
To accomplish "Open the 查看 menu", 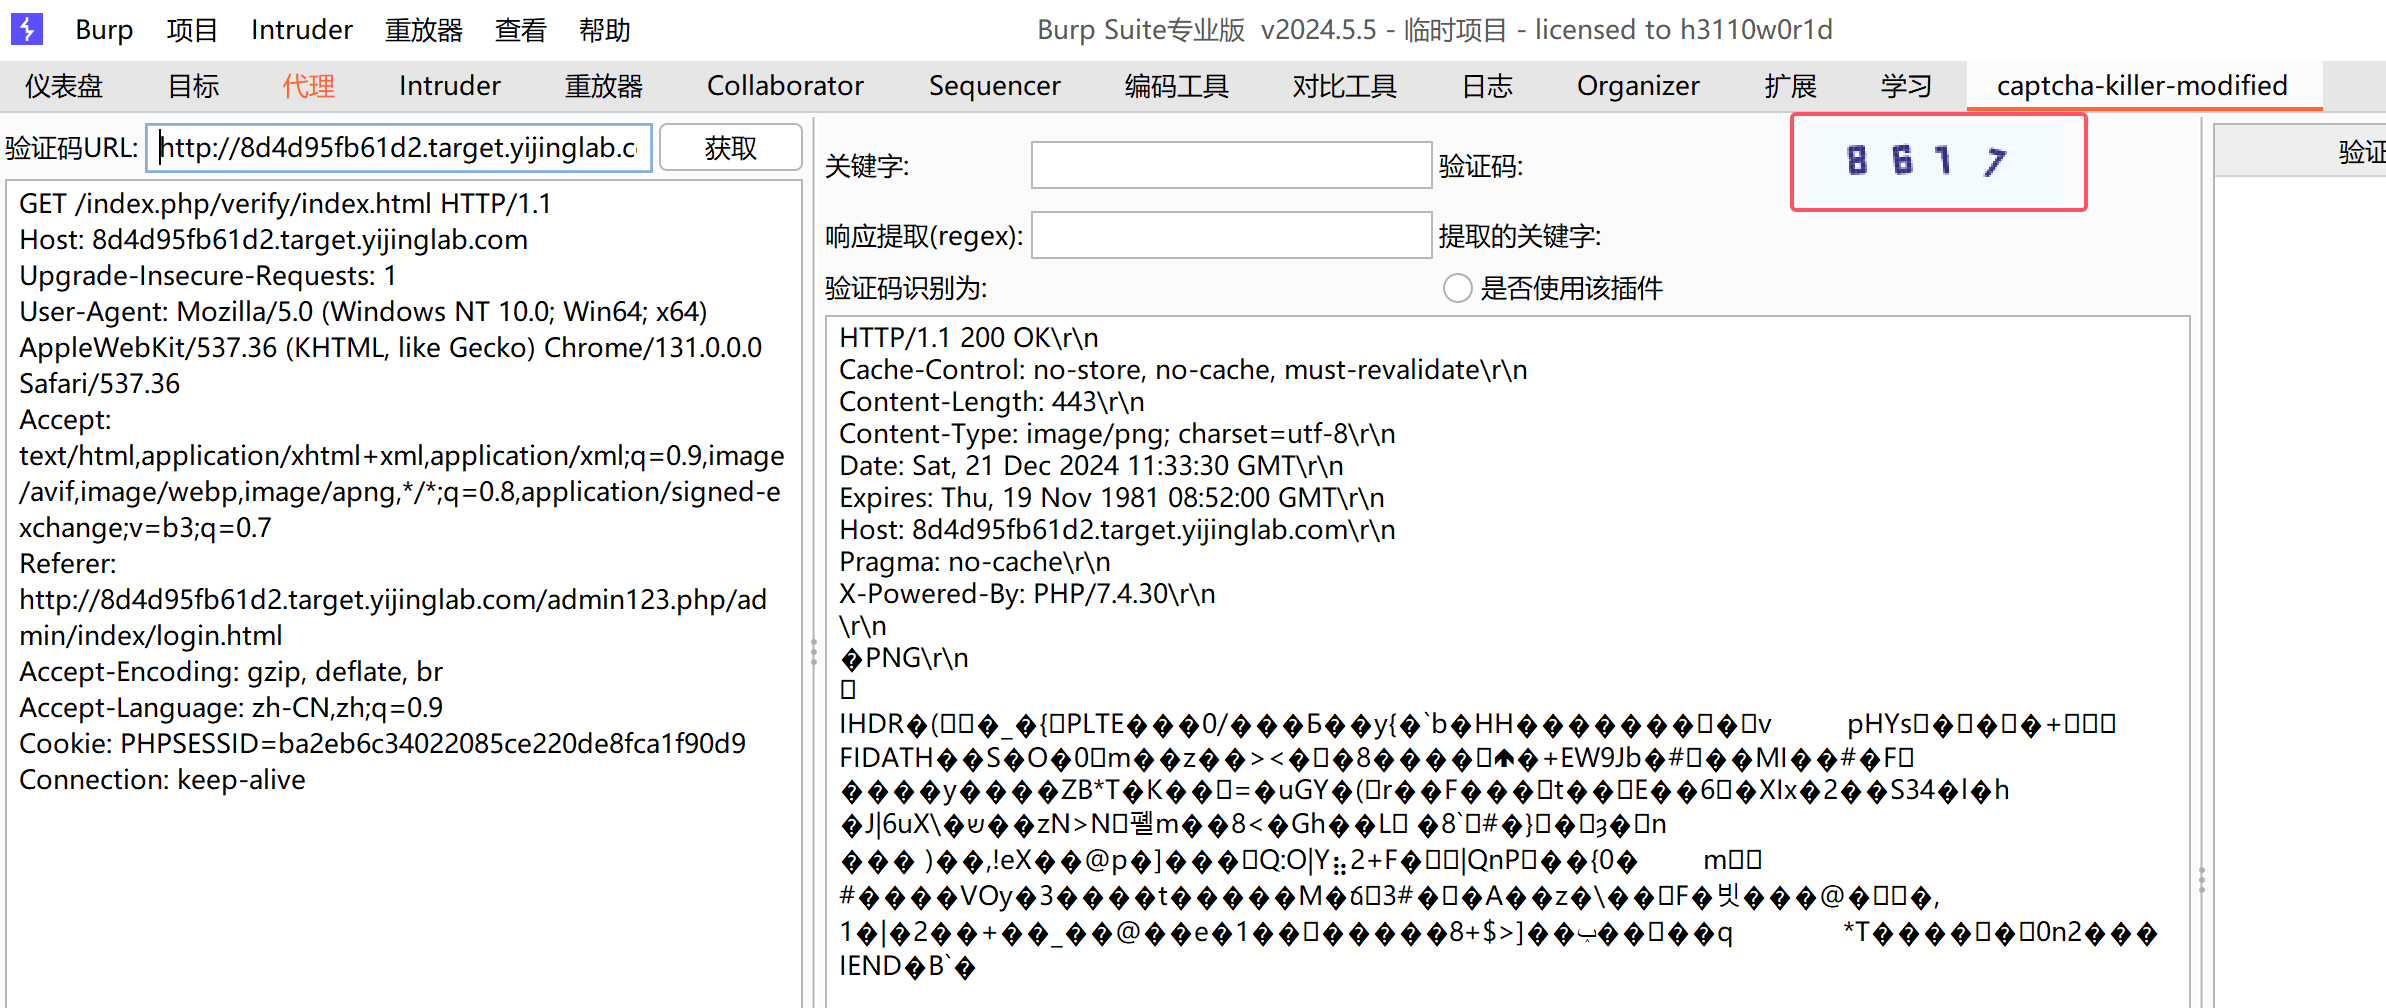I will pyautogui.click(x=520, y=30).
